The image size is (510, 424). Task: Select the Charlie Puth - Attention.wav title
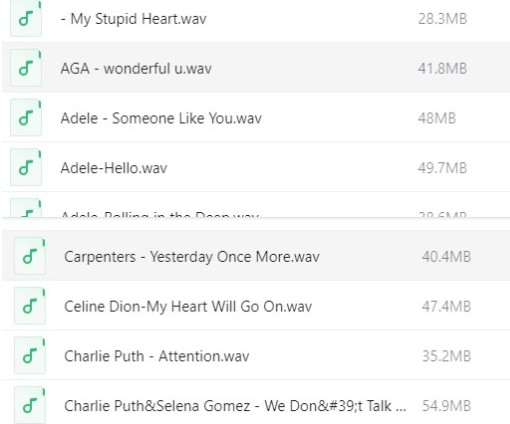157,356
